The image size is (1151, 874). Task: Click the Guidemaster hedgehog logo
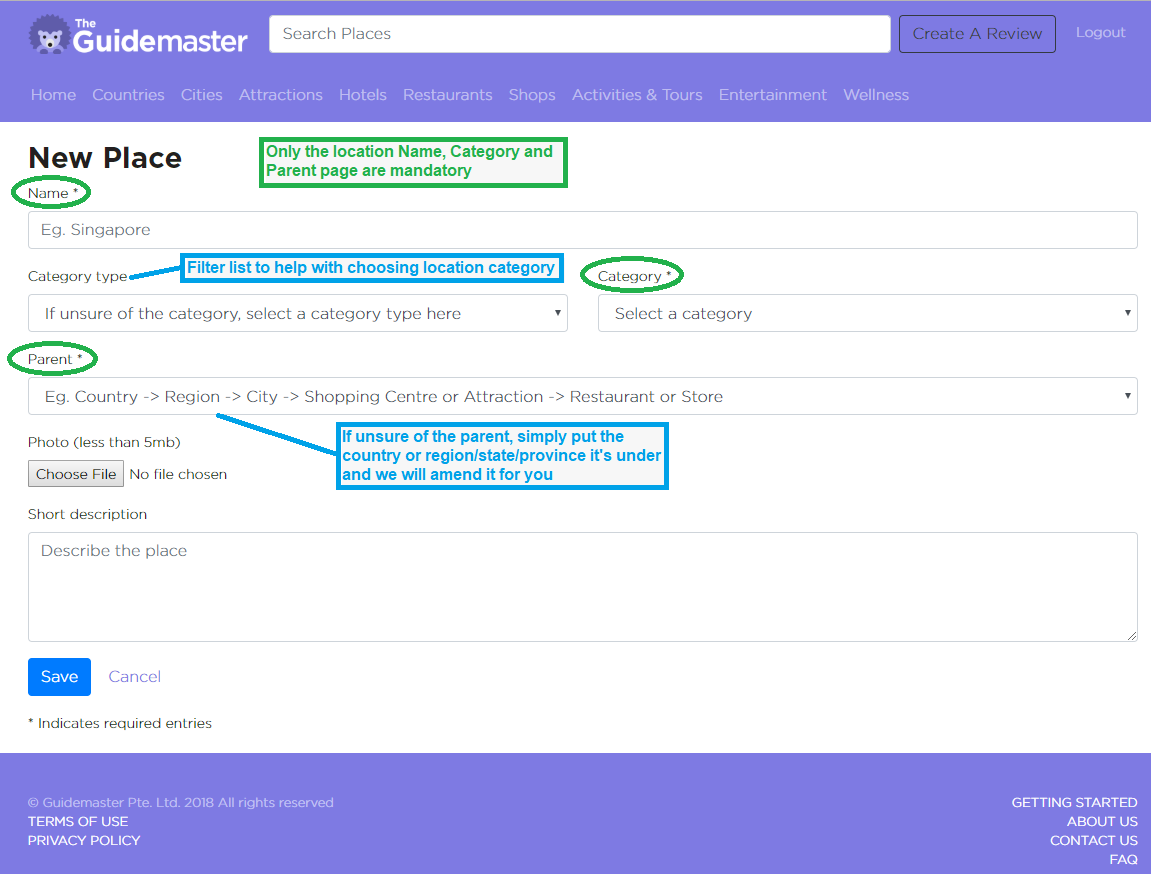tap(138, 34)
